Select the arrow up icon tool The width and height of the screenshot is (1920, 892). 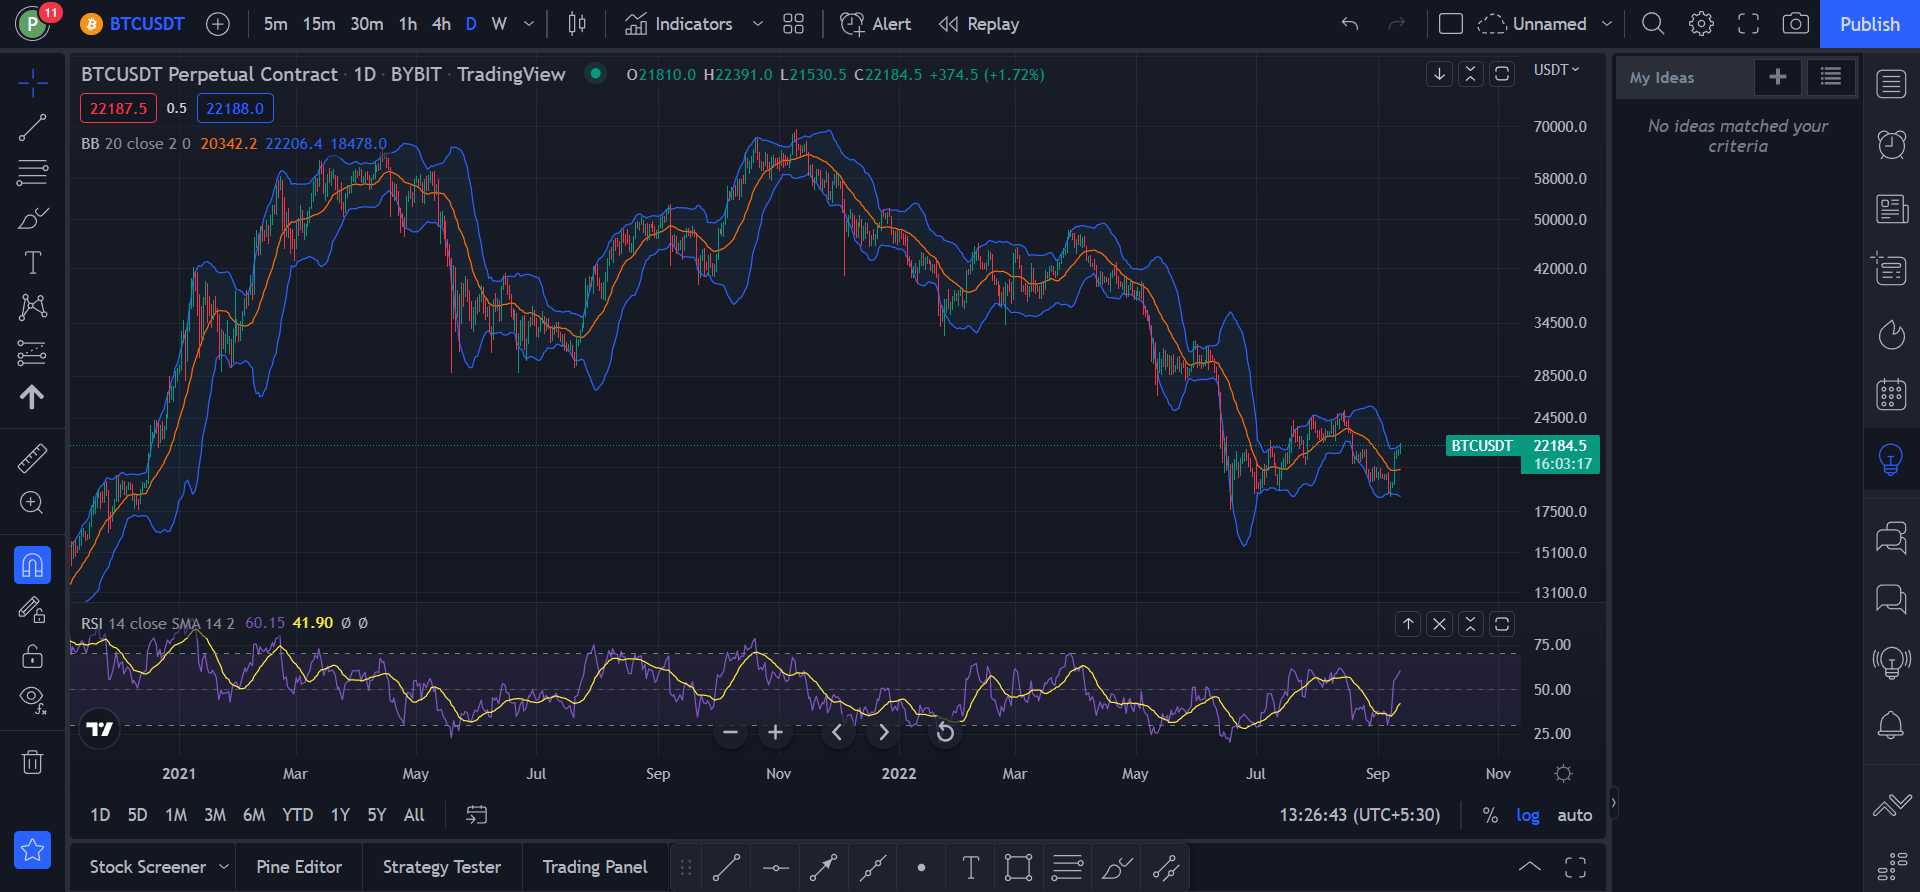click(32, 397)
